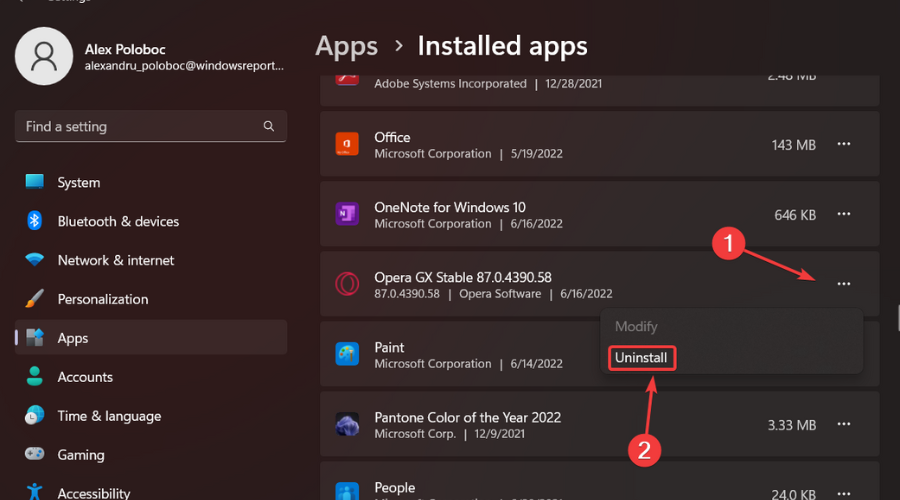Image resolution: width=900 pixels, height=500 pixels.
Task: Open Network & internet settings
Action: point(115,260)
